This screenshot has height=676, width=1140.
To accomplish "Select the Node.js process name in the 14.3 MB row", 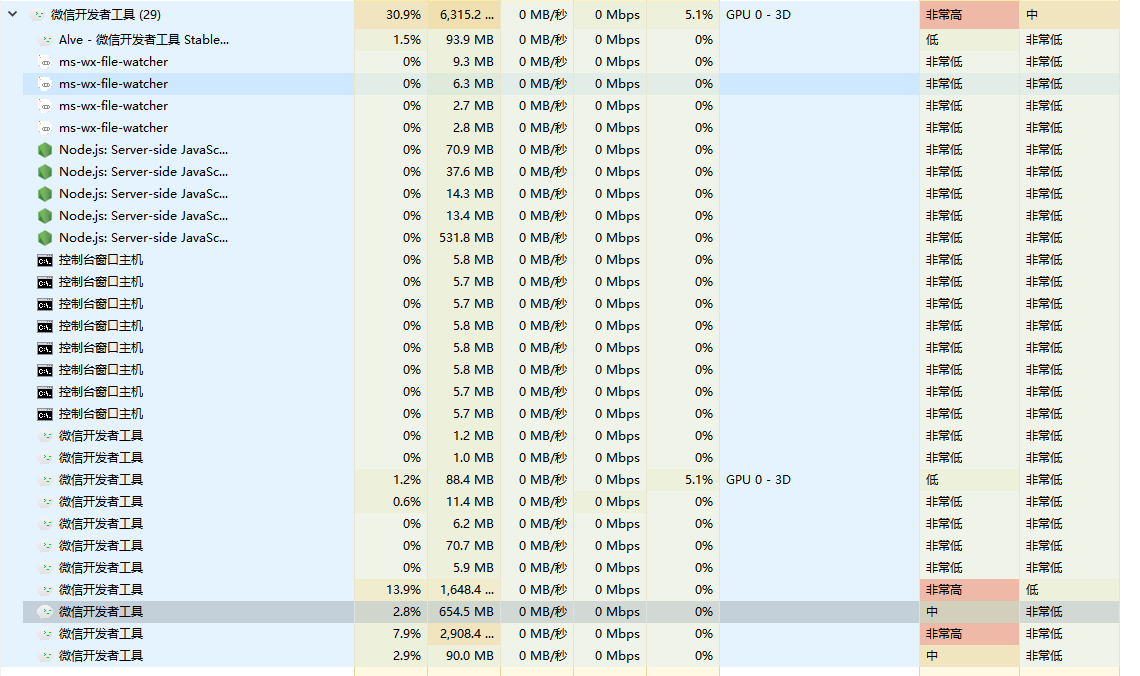I will (143, 194).
